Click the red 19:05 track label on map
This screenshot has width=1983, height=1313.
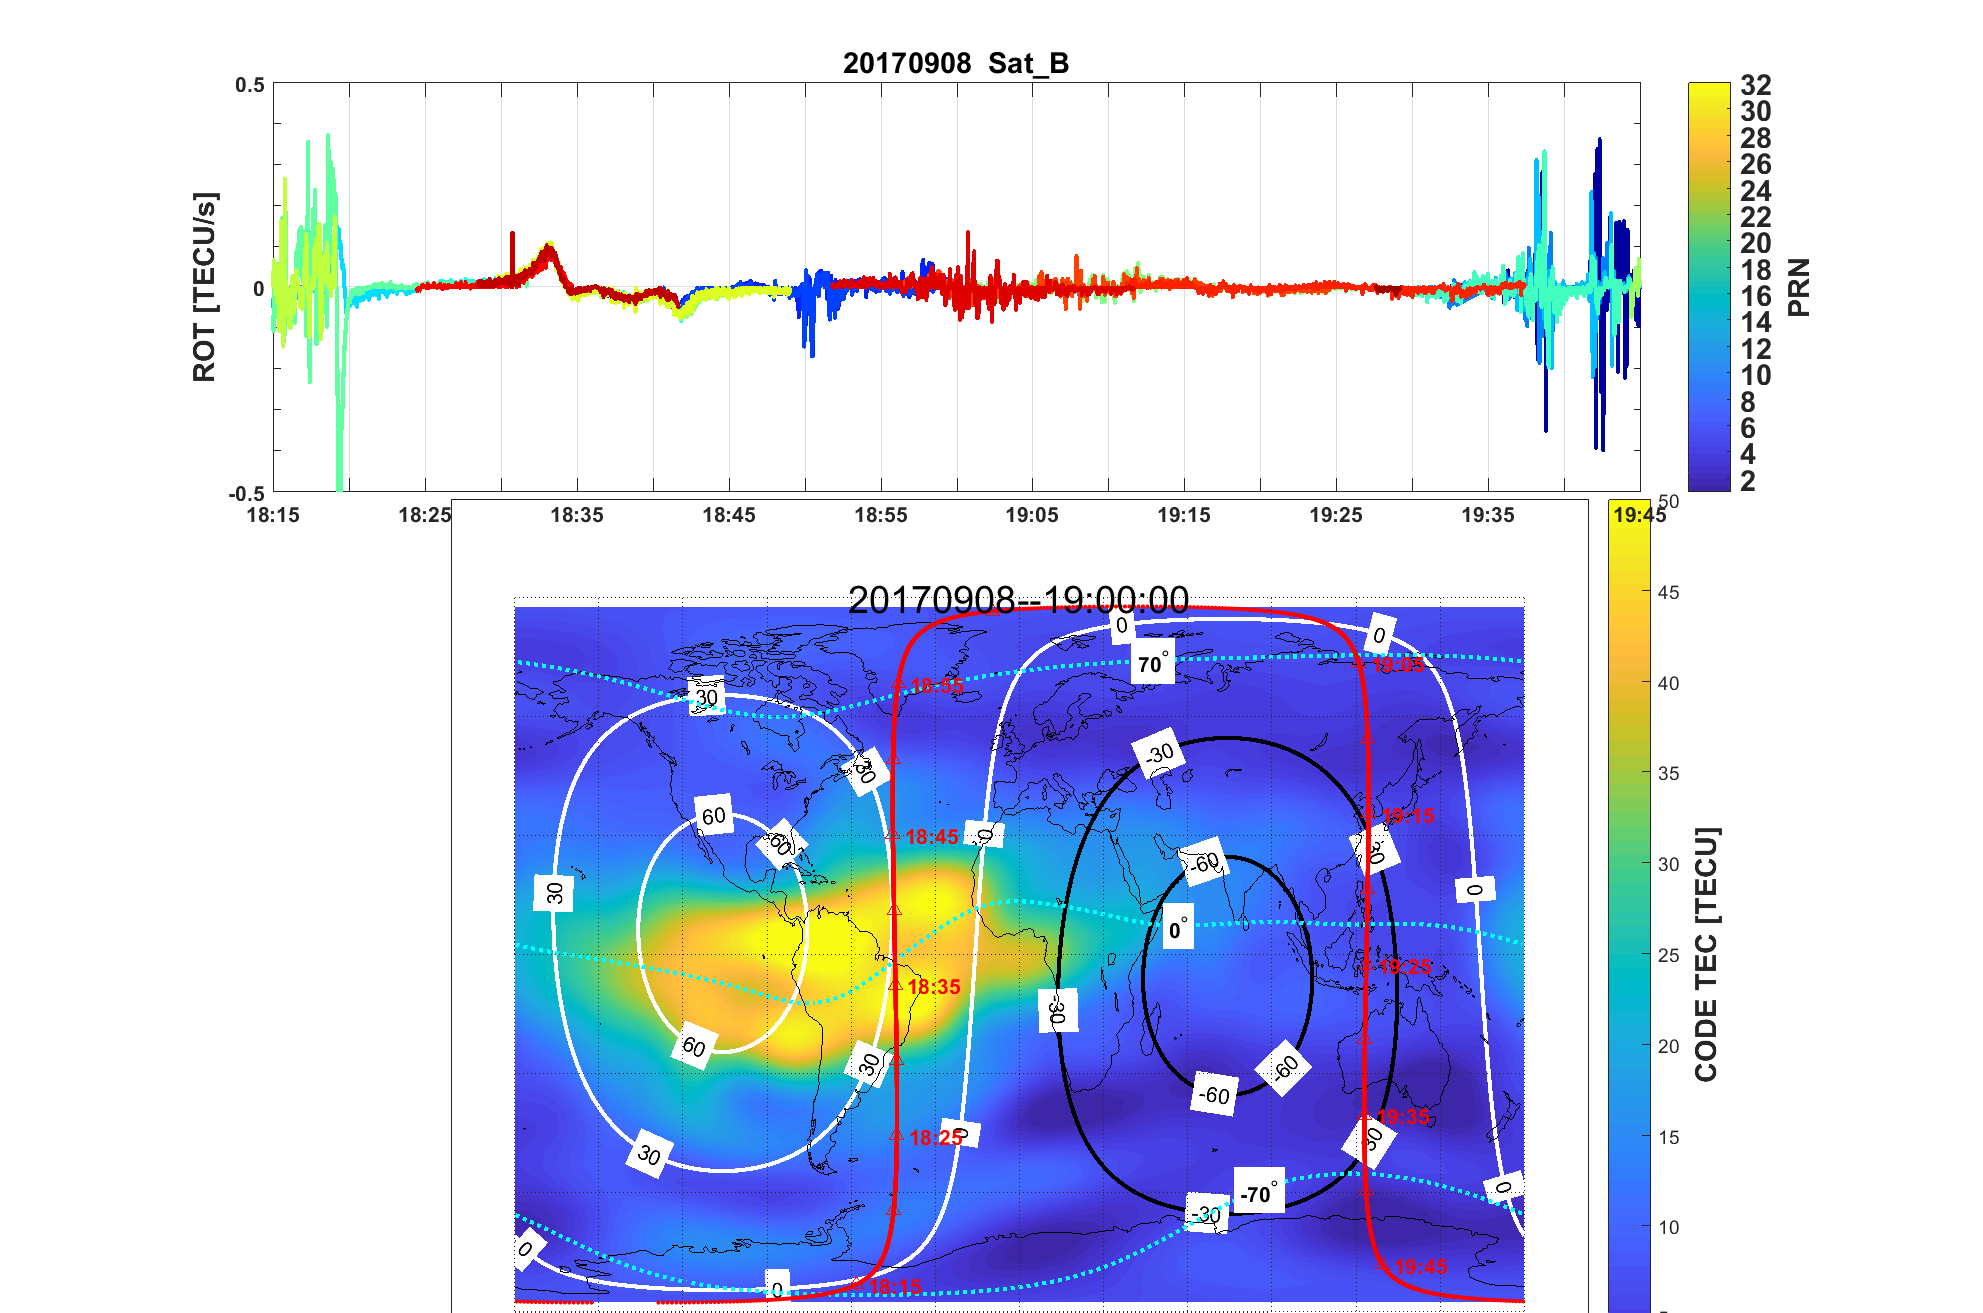tap(1397, 665)
